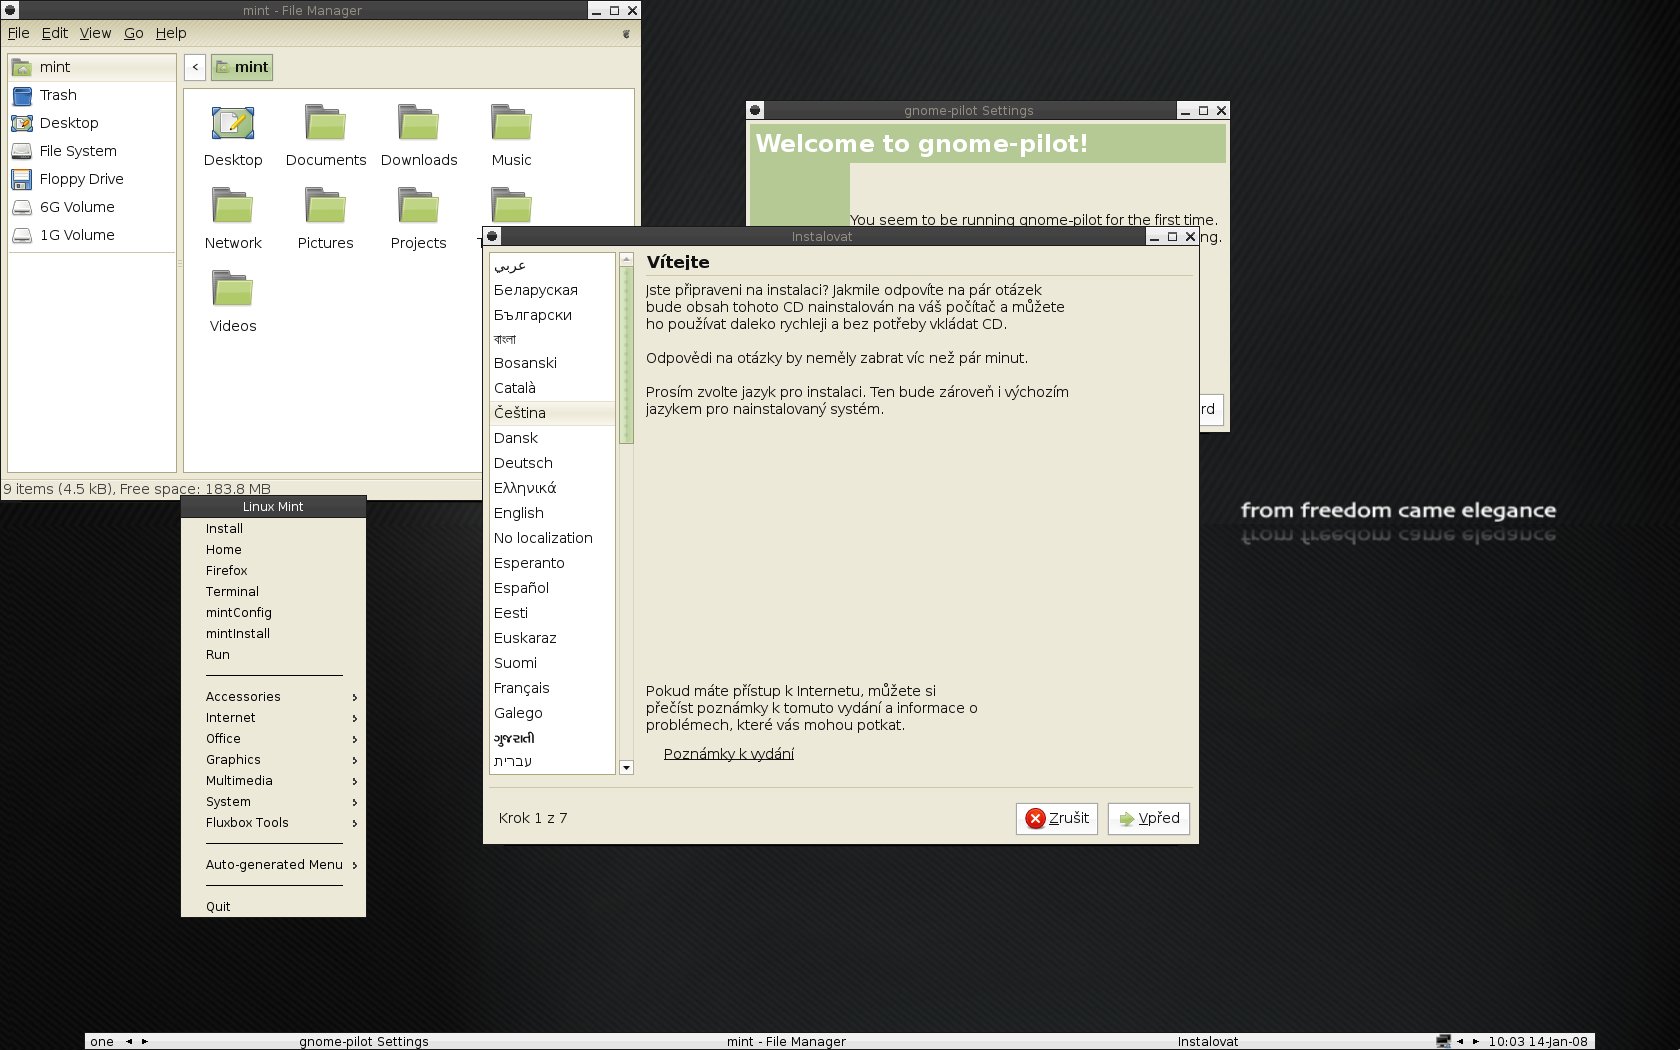The height and width of the screenshot is (1050, 1680).
Task: Select mint home in File Manager sidebar
Action: point(92,67)
